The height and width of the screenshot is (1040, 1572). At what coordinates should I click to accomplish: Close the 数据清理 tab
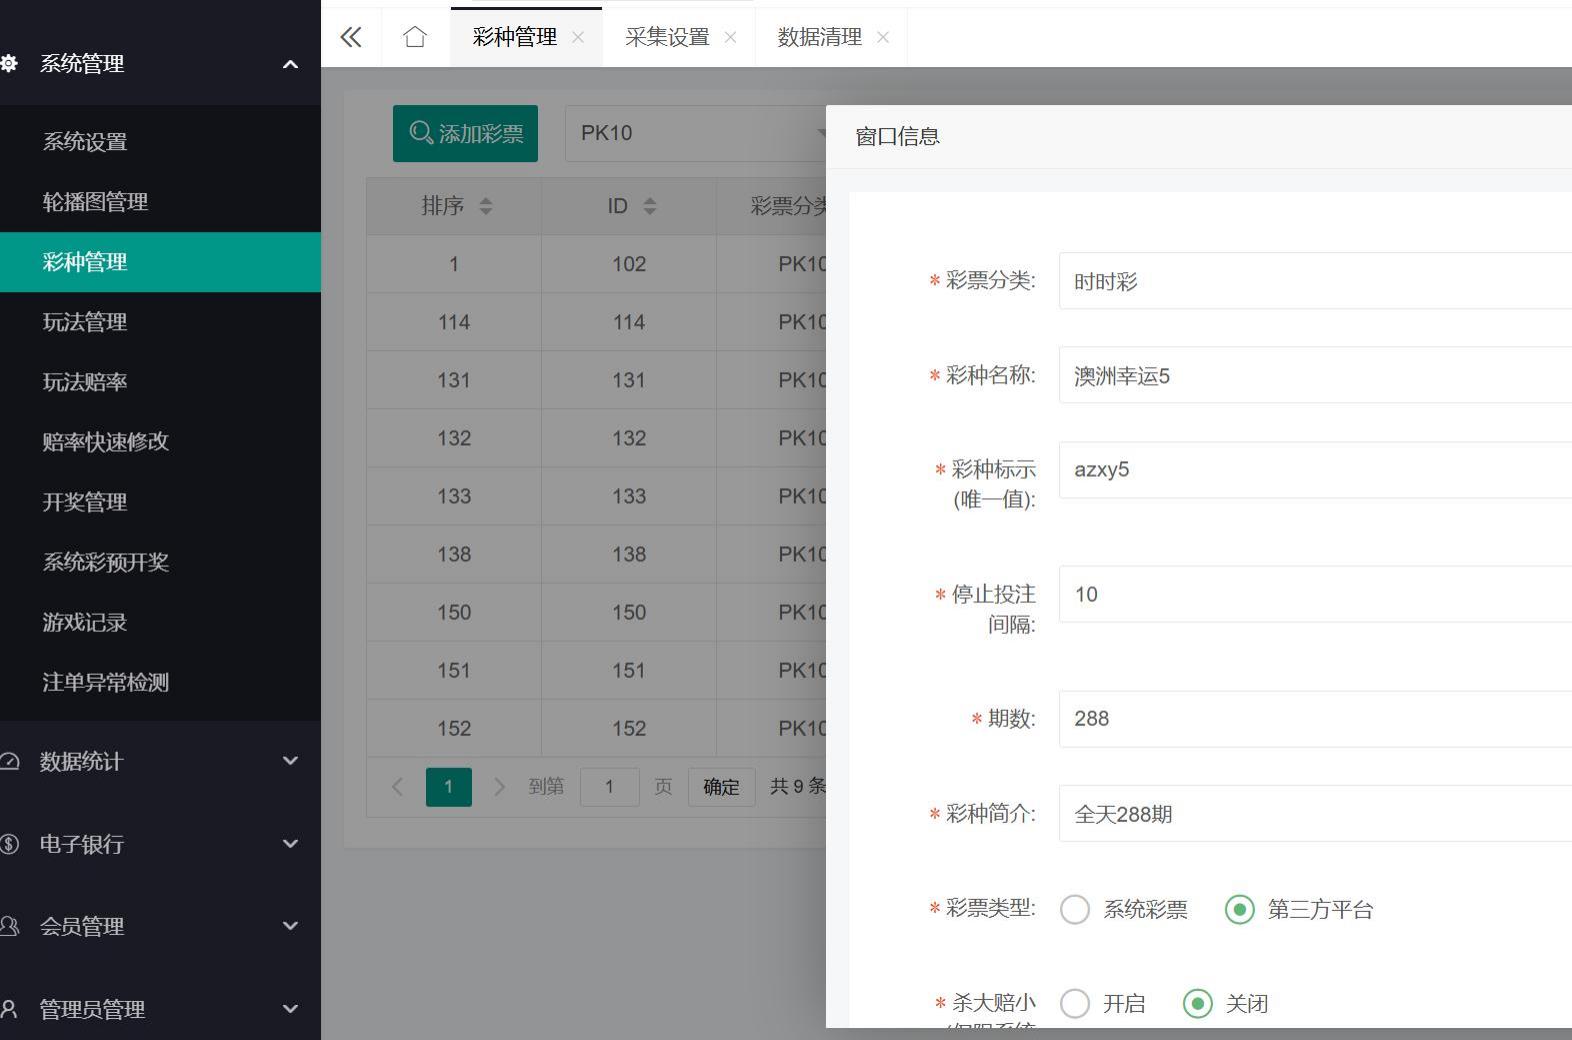[x=882, y=38]
